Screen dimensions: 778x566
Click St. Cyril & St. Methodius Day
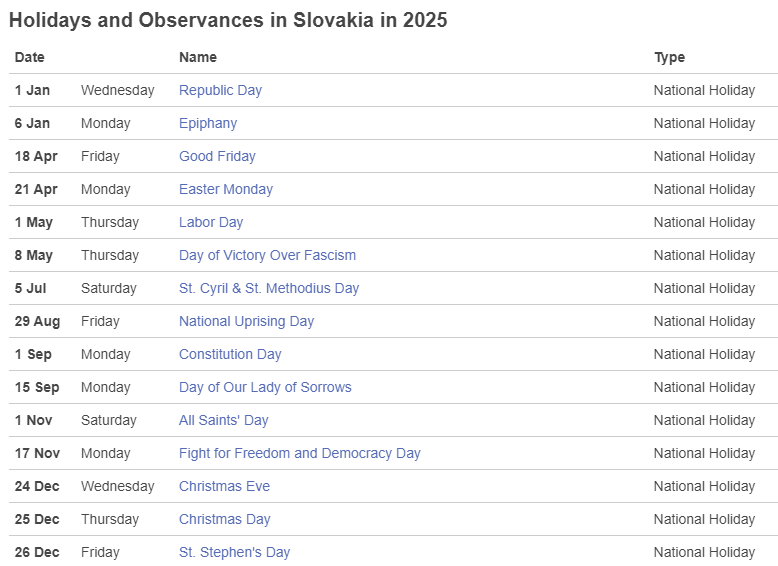point(269,288)
